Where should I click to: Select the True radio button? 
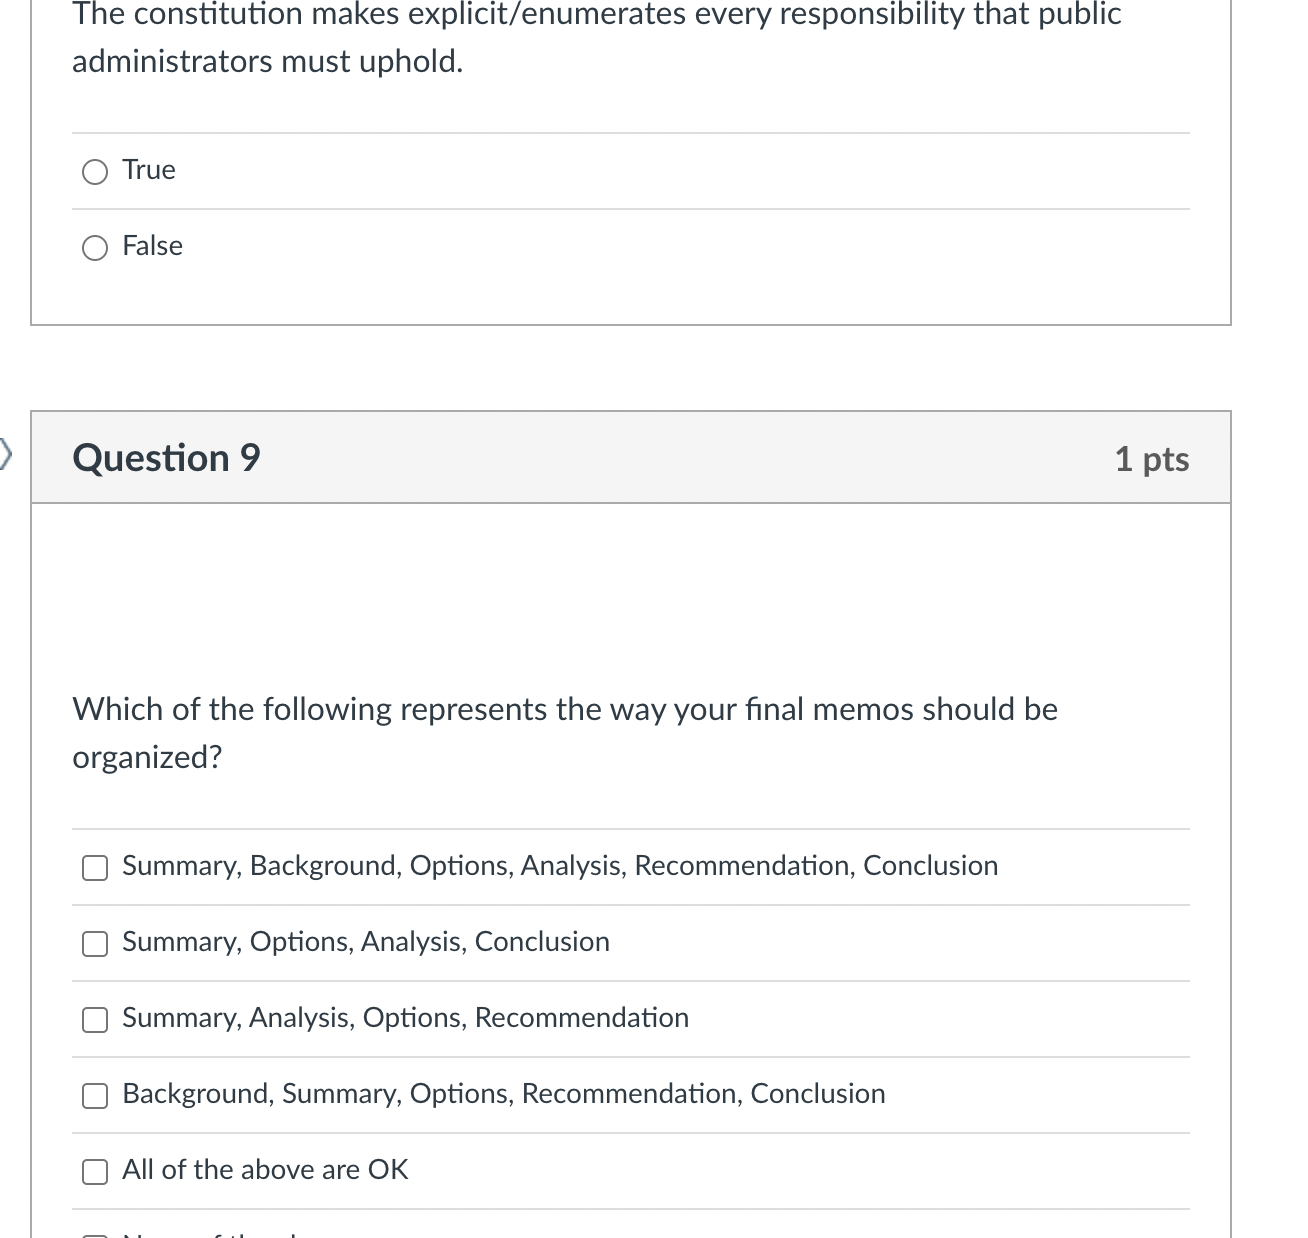click(94, 171)
